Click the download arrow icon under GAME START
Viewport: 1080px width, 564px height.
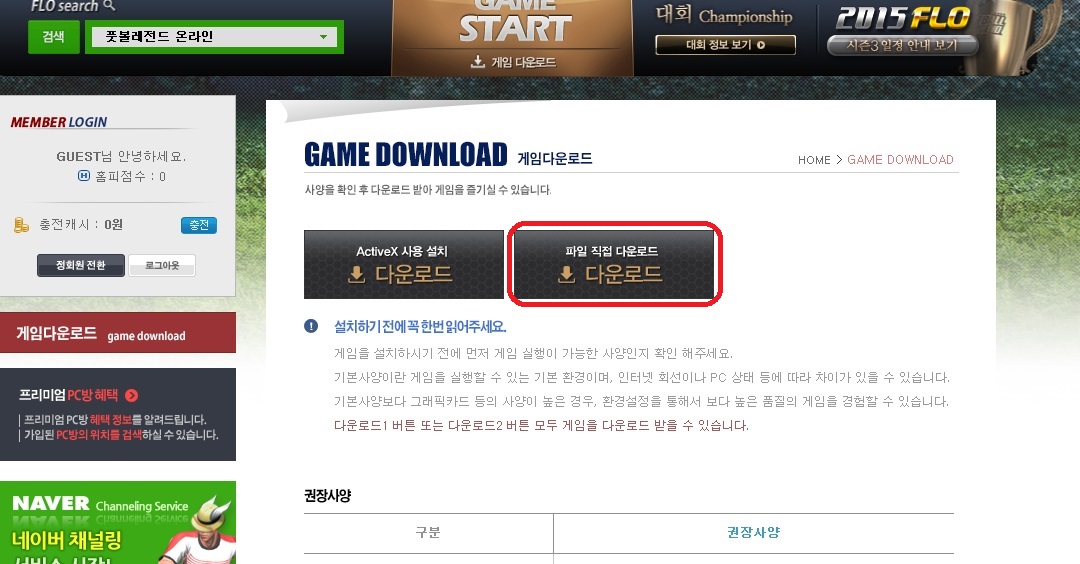tap(477, 62)
